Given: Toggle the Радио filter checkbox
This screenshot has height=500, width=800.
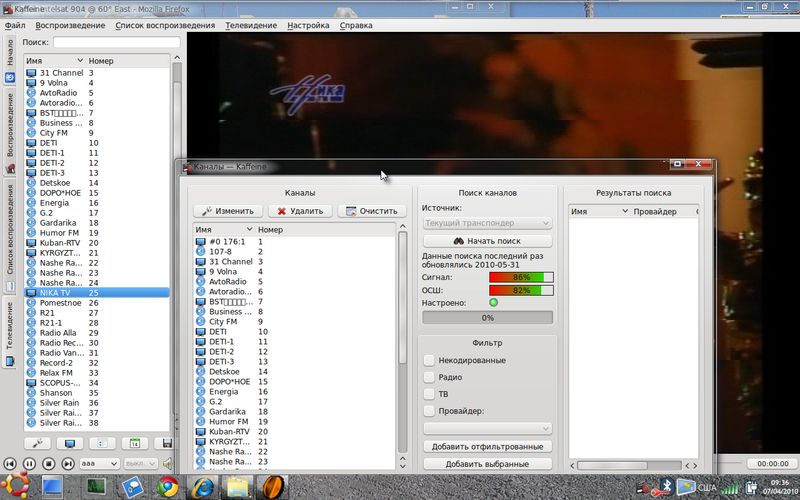Looking at the screenshot, I should (x=429, y=377).
